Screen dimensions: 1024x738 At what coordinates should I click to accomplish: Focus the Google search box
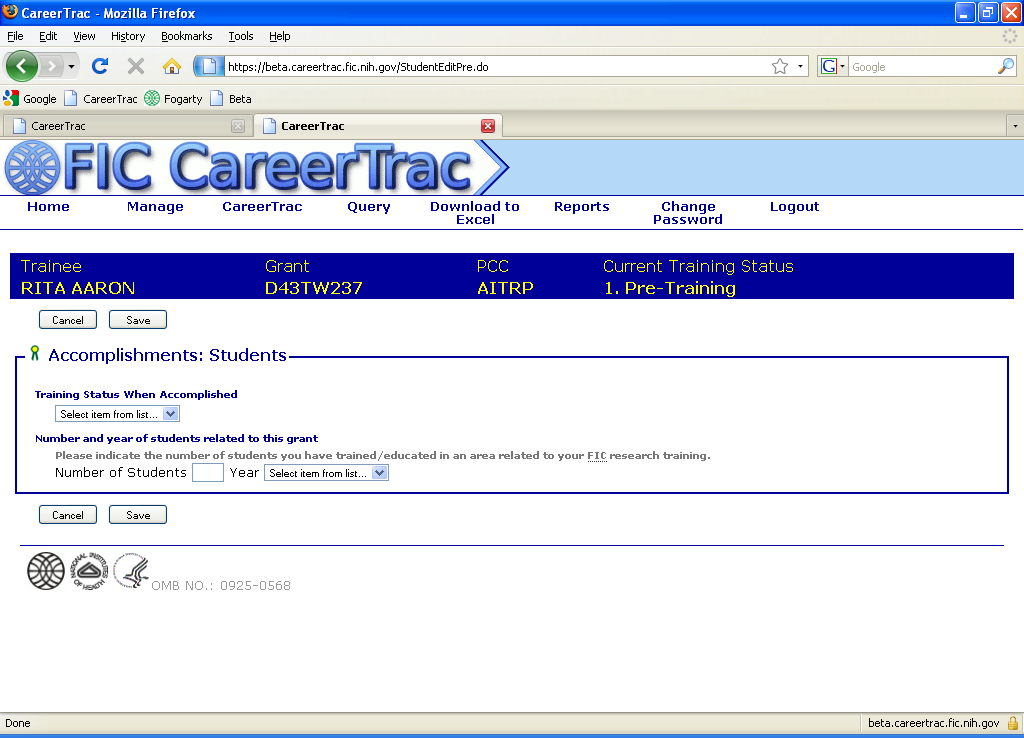[922, 67]
